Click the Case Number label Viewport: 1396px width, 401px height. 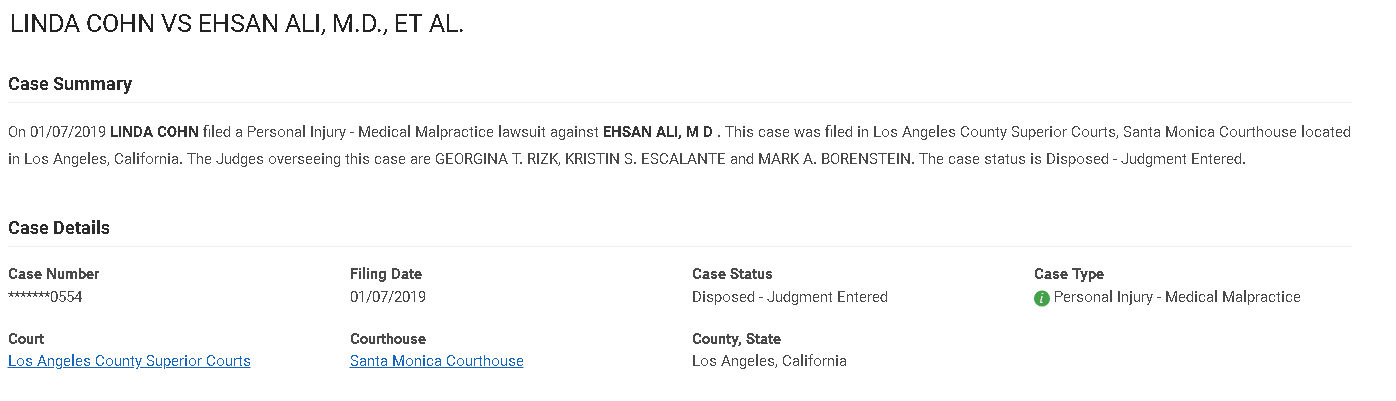point(54,274)
